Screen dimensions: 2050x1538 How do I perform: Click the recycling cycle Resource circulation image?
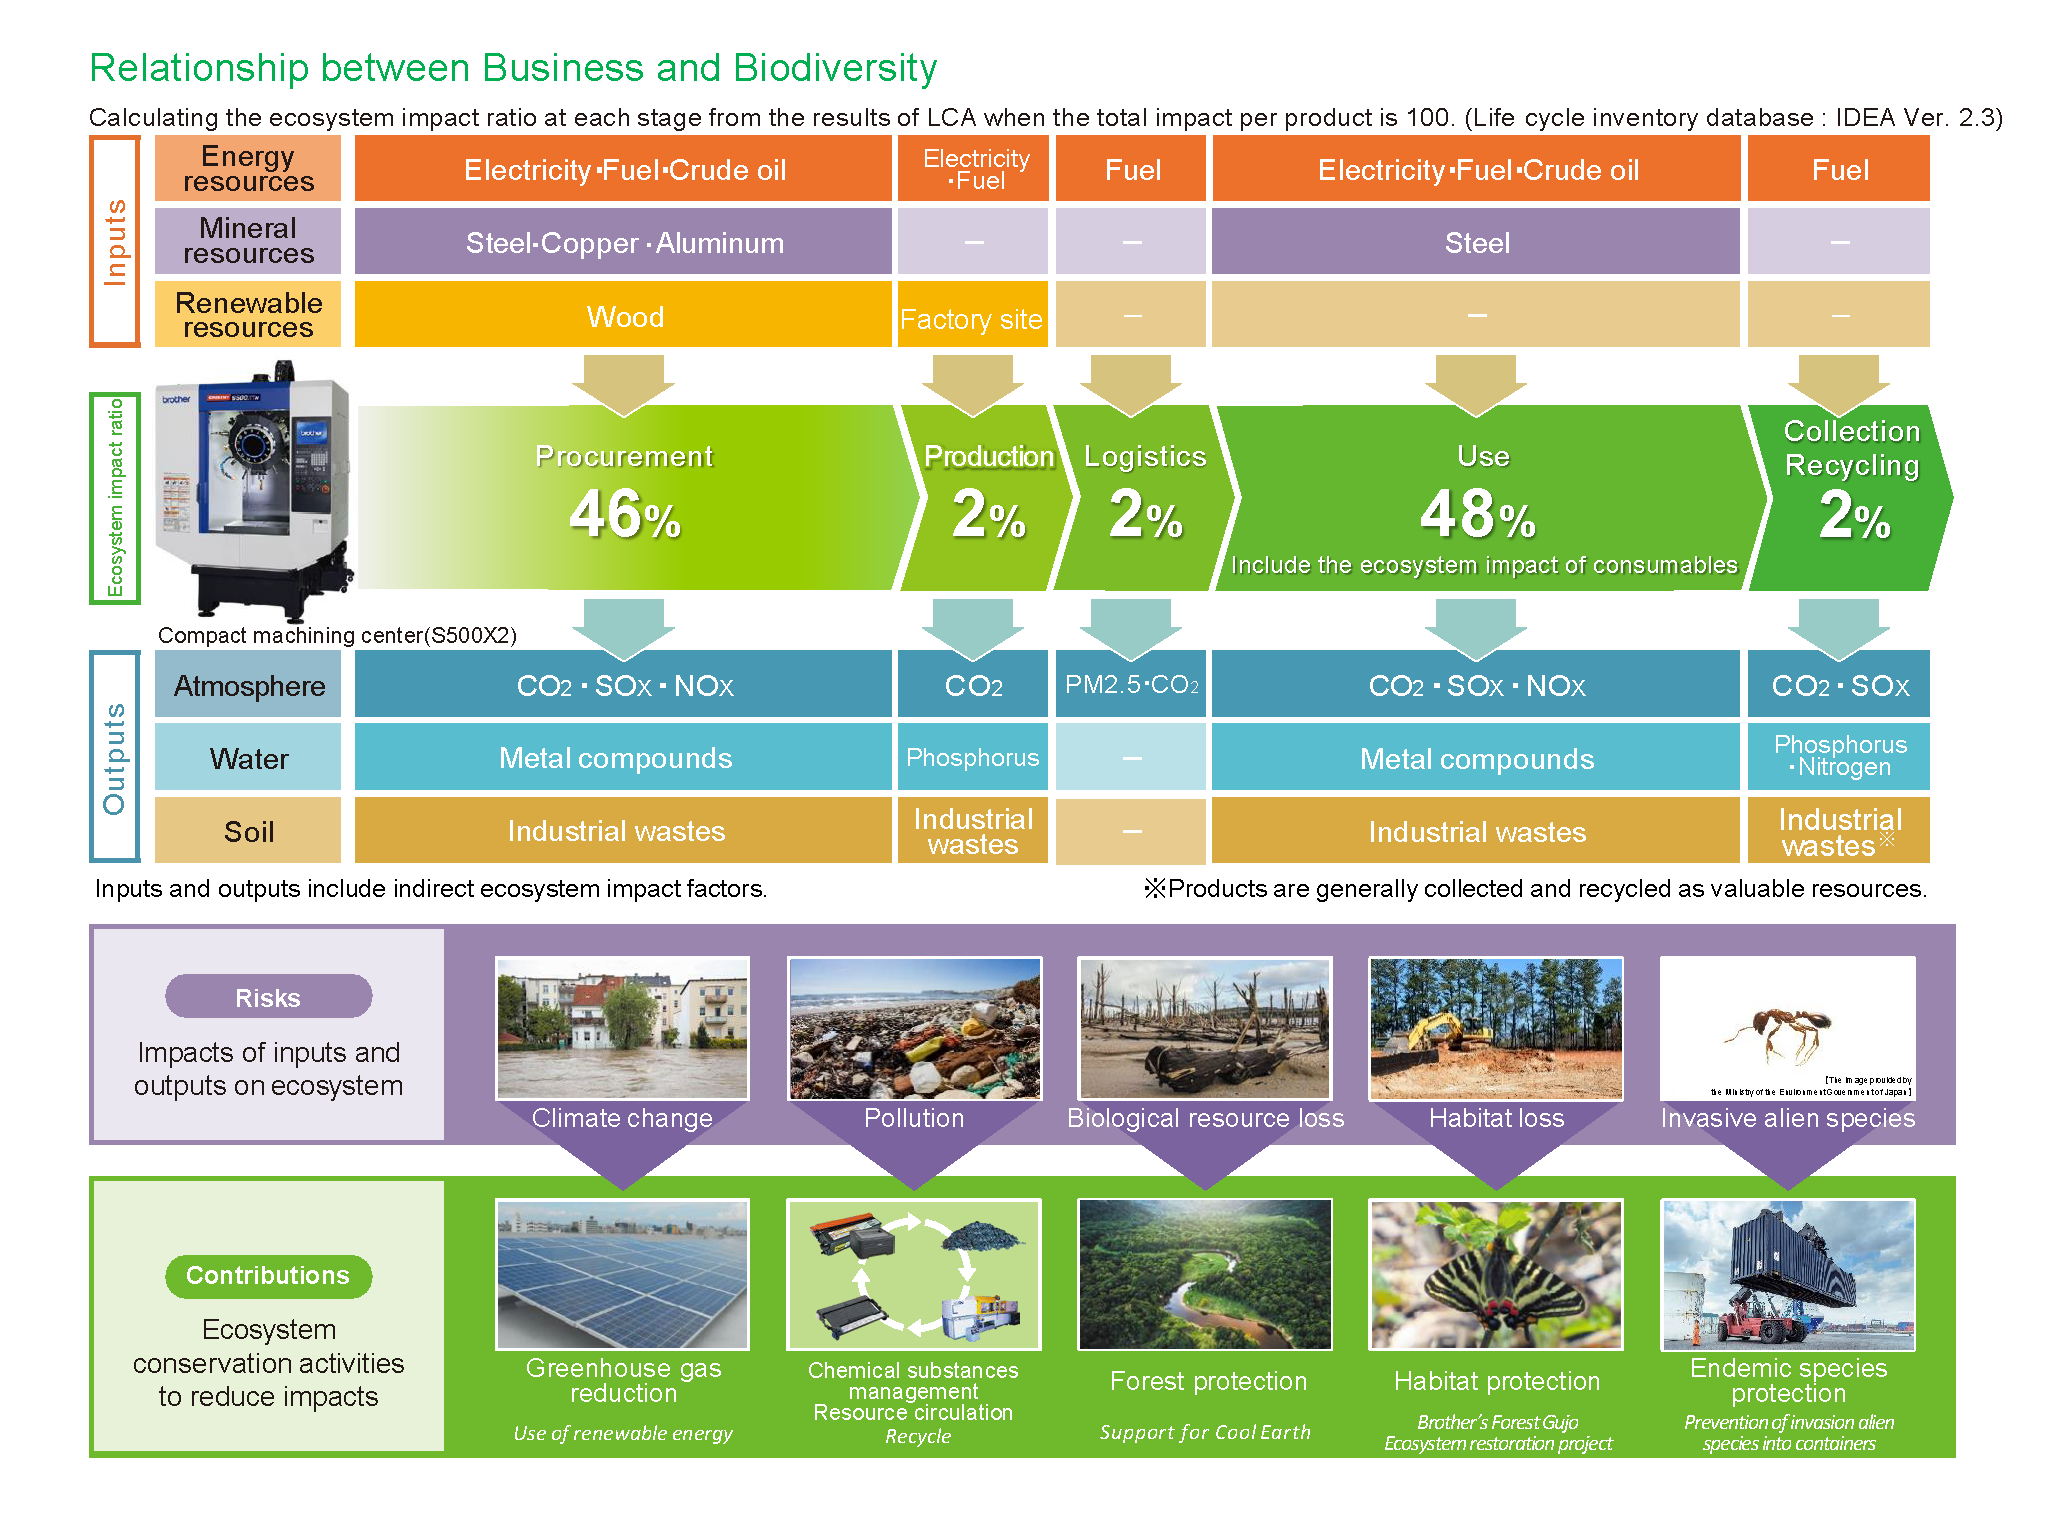click(914, 1274)
